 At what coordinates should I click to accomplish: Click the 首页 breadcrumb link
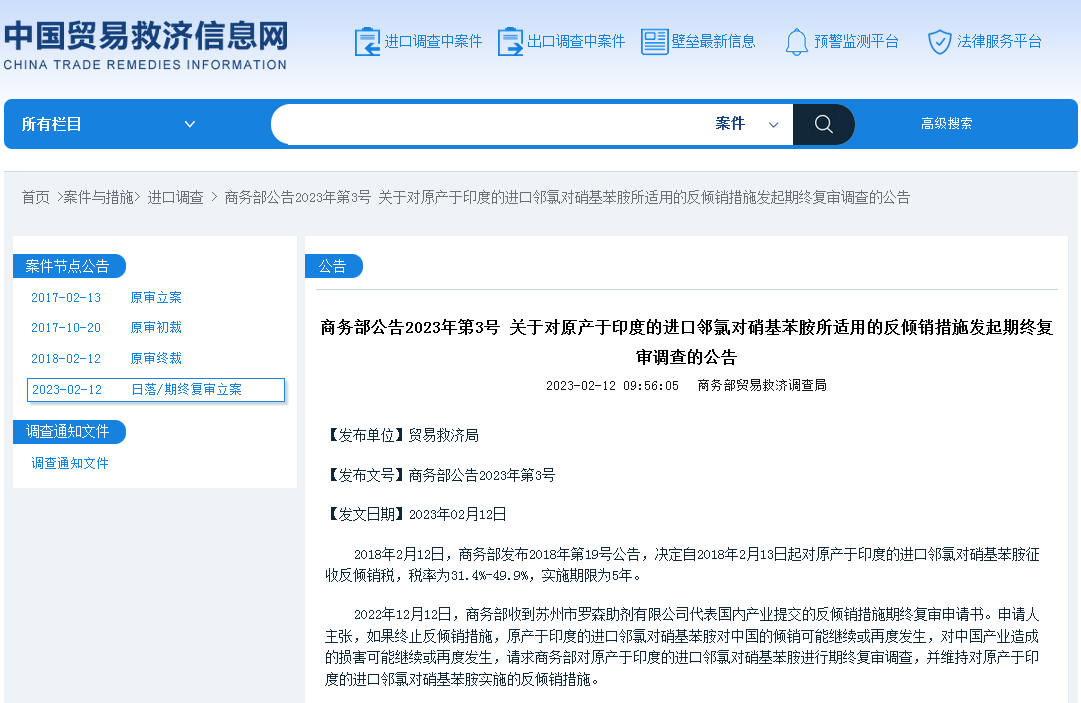36,197
